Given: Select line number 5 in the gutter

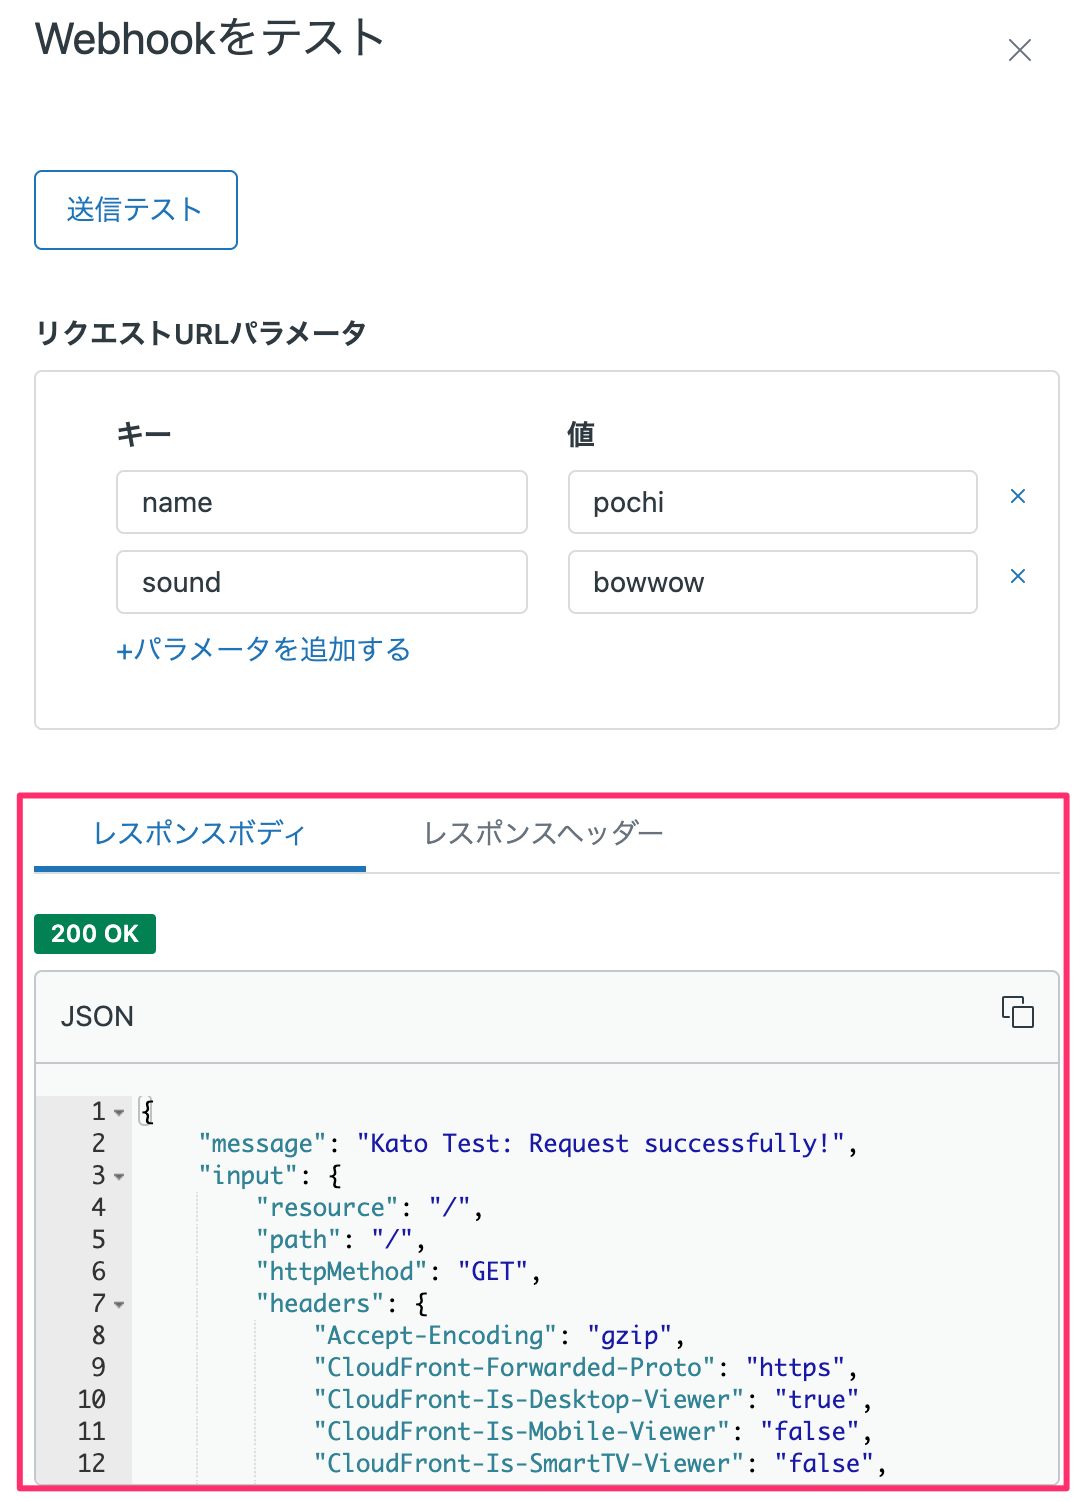Looking at the screenshot, I should tap(98, 1239).
